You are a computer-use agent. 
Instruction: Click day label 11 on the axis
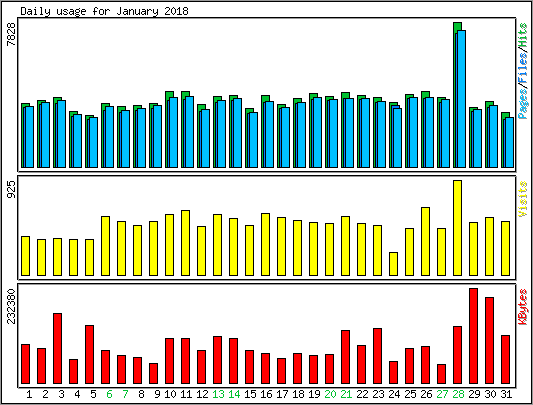click(x=186, y=394)
